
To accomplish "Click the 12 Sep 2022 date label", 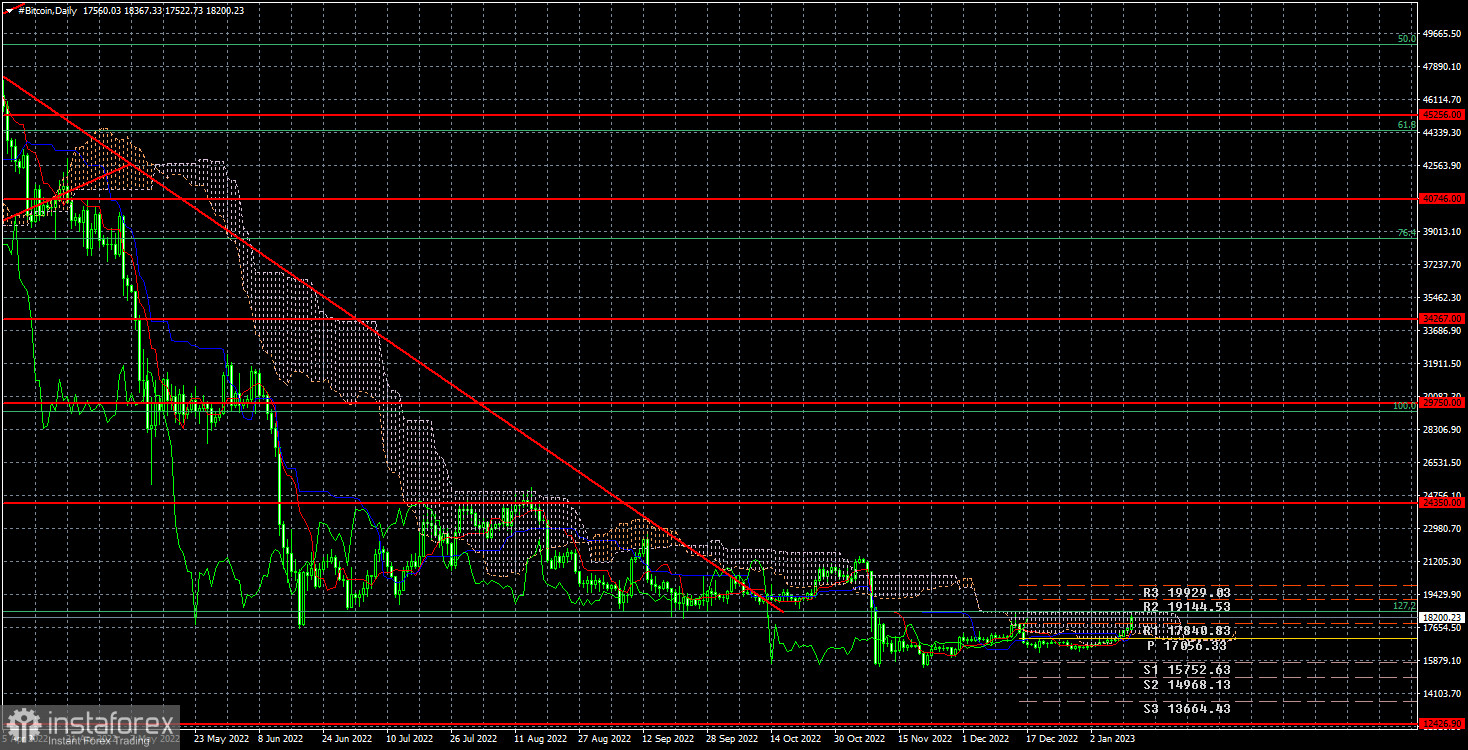I will pyautogui.click(x=667, y=739).
